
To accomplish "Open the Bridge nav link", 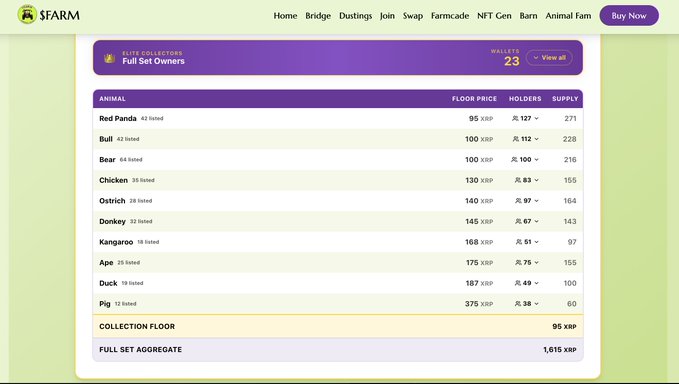I will [x=318, y=16].
